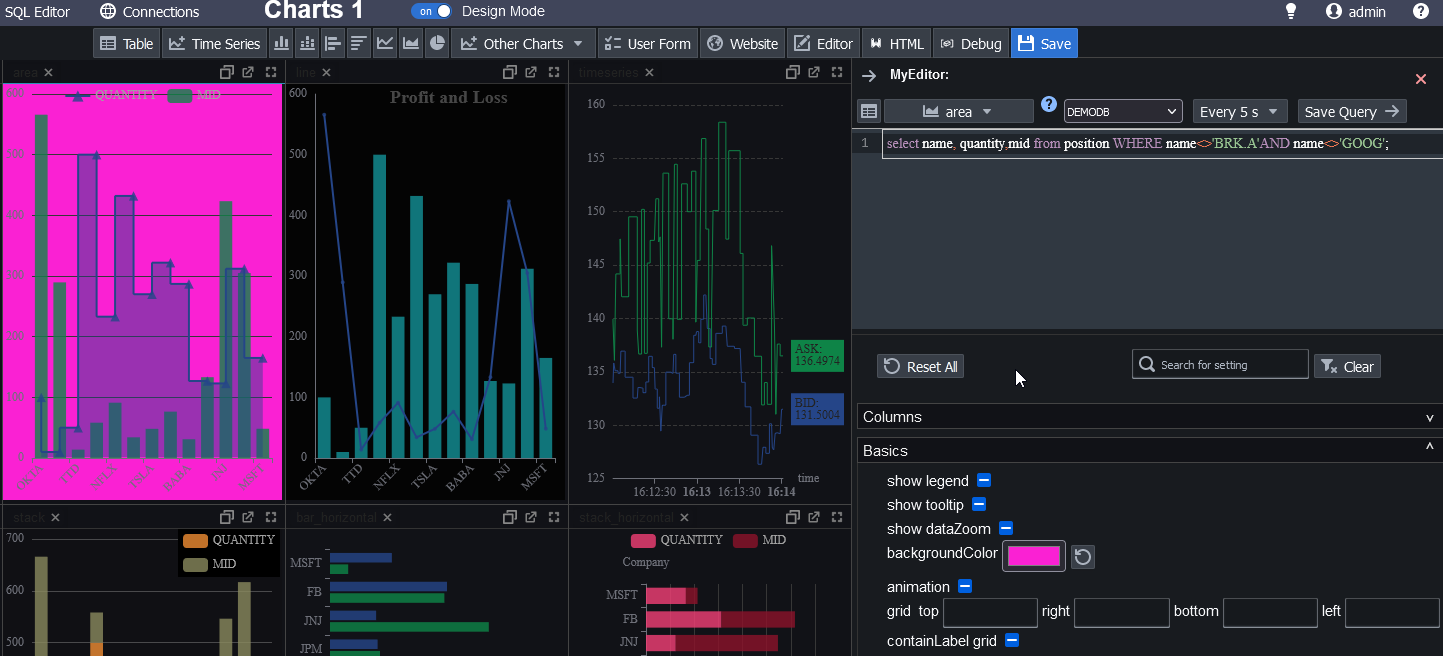The image size is (1443, 656).
Task: Toggle QUANTITY series in area chart legend
Action: point(112,95)
